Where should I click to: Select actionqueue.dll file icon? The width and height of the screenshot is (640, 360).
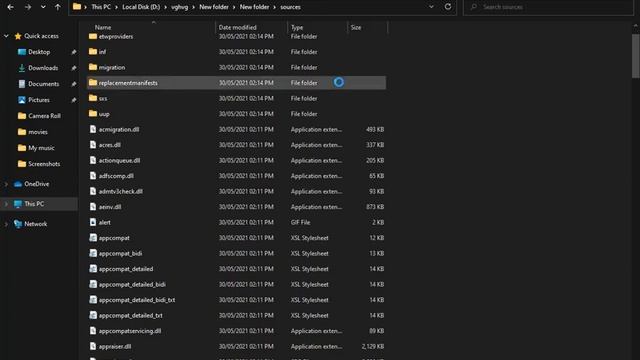pos(93,160)
